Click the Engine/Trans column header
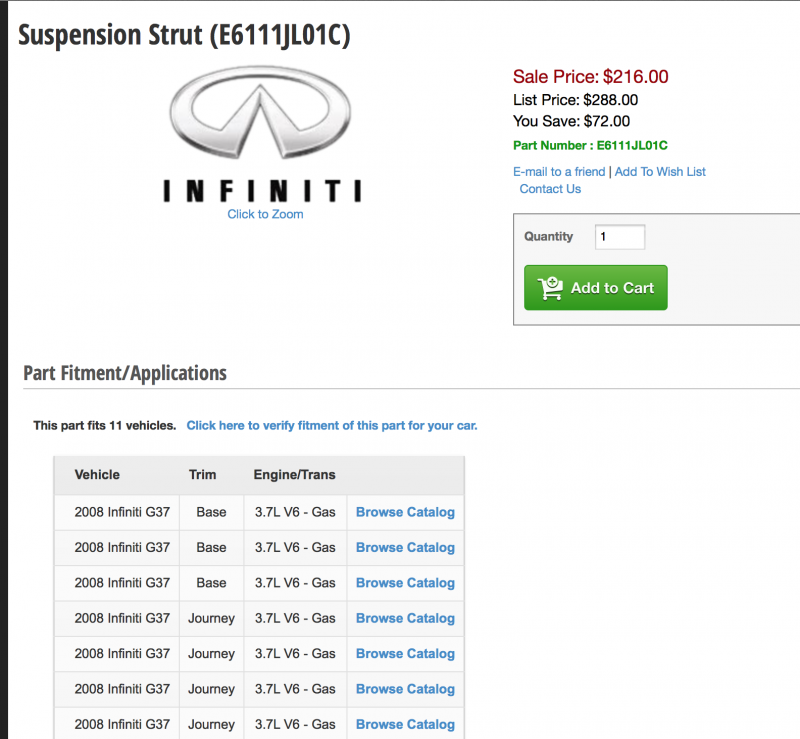This screenshot has width=800, height=739. pyautogui.click(x=294, y=475)
